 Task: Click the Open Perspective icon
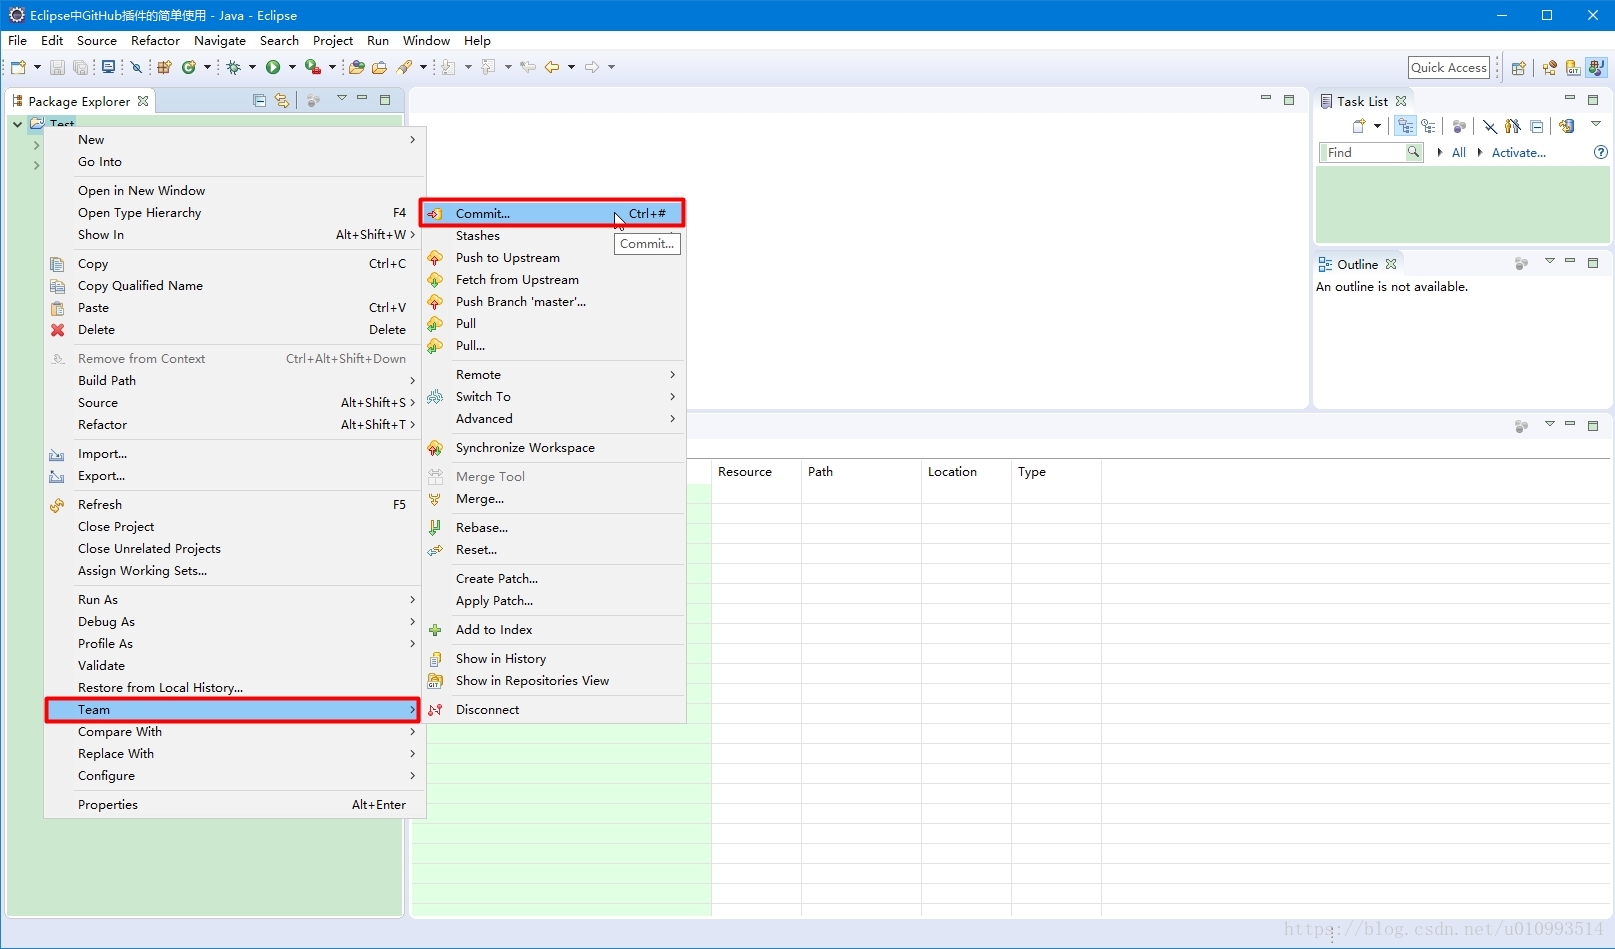1519,68
